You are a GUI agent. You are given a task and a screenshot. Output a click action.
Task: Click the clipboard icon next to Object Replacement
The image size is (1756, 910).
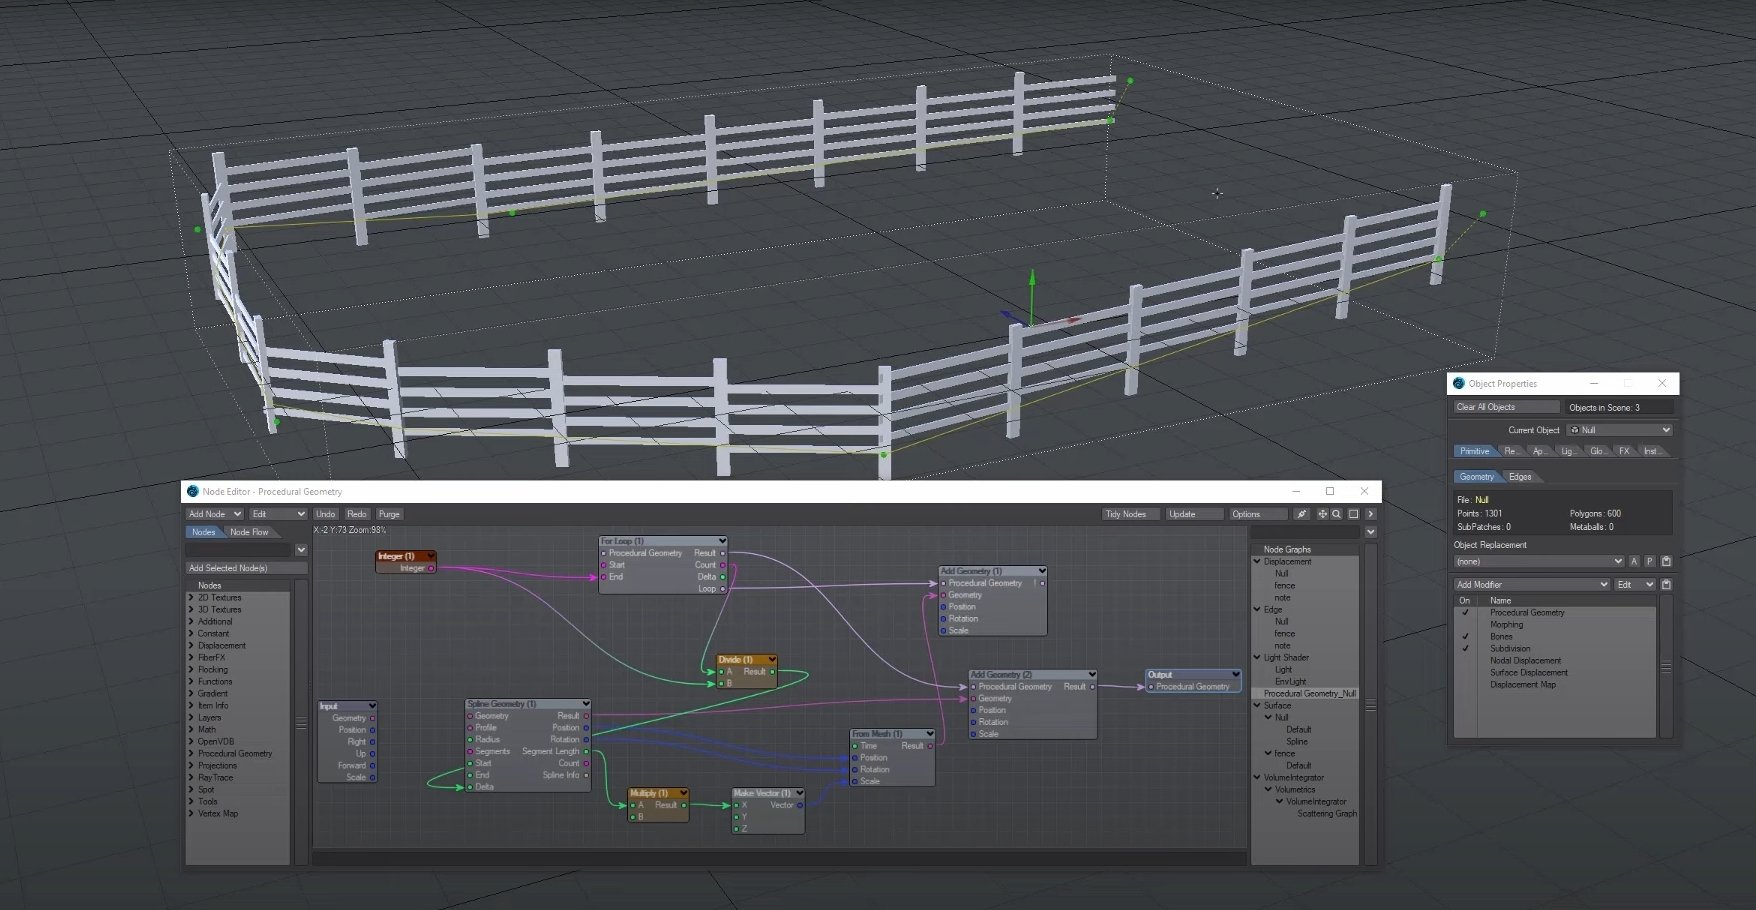point(1665,561)
